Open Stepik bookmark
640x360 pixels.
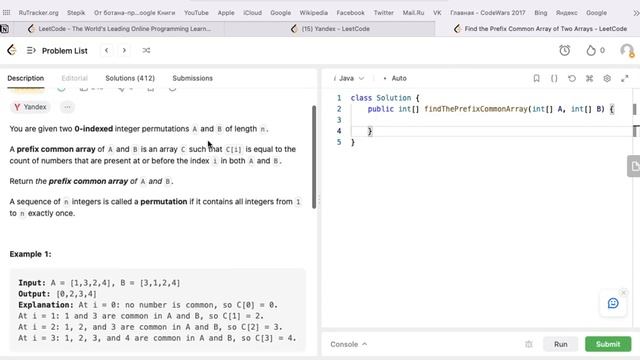click(x=76, y=13)
